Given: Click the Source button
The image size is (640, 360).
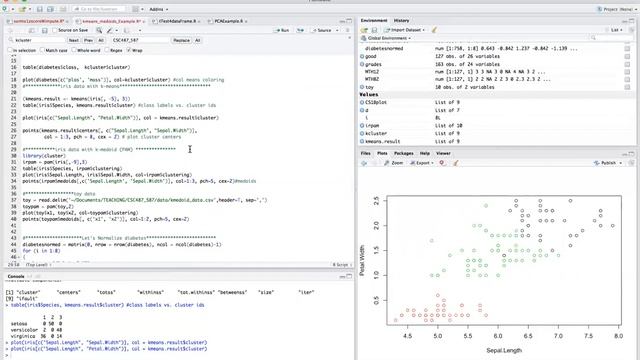Looking at the screenshot, I should point(322,30).
